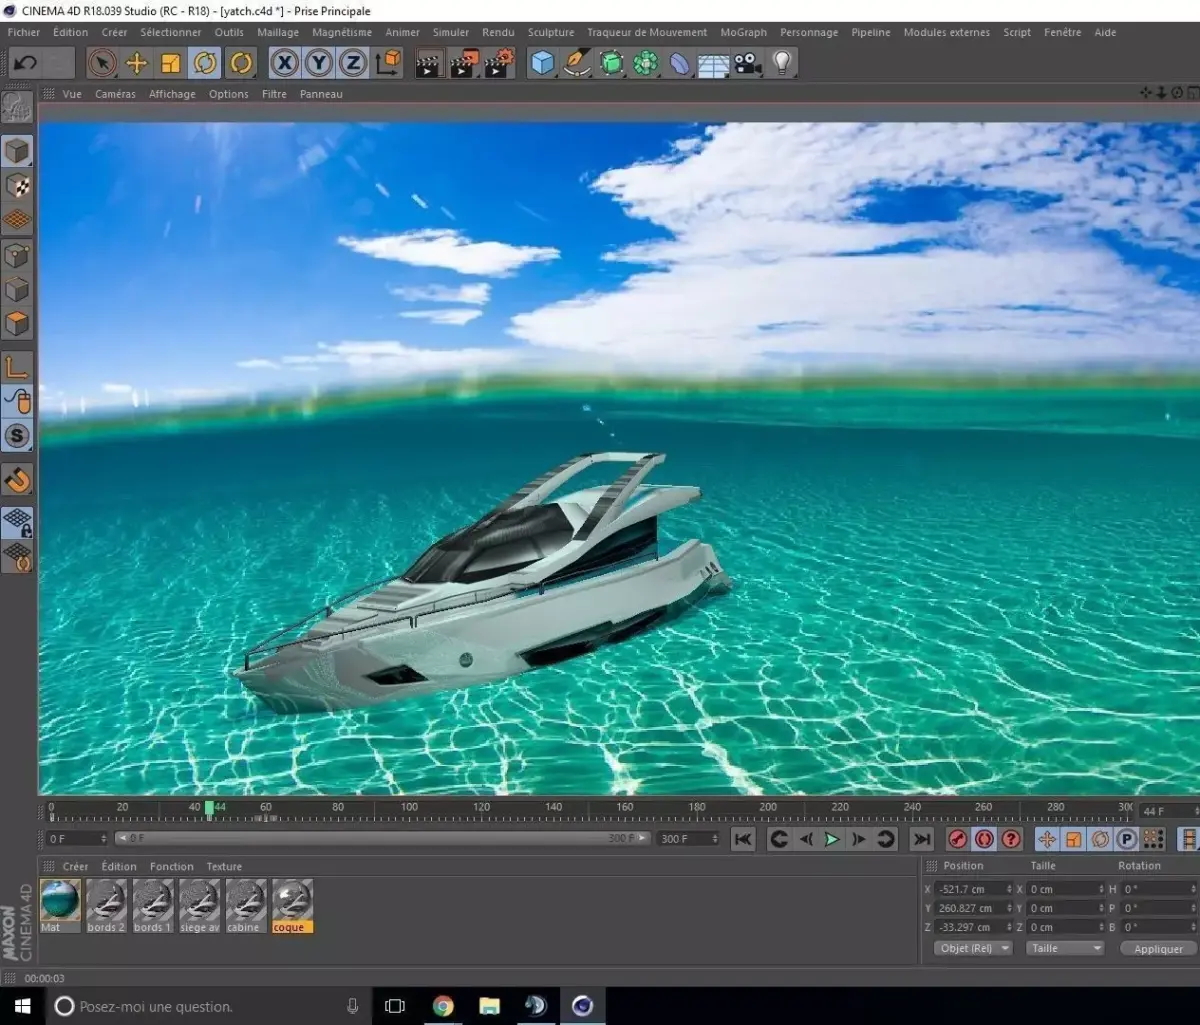Click the Undo arrow icon
This screenshot has height=1025, width=1200.
click(25, 63)
